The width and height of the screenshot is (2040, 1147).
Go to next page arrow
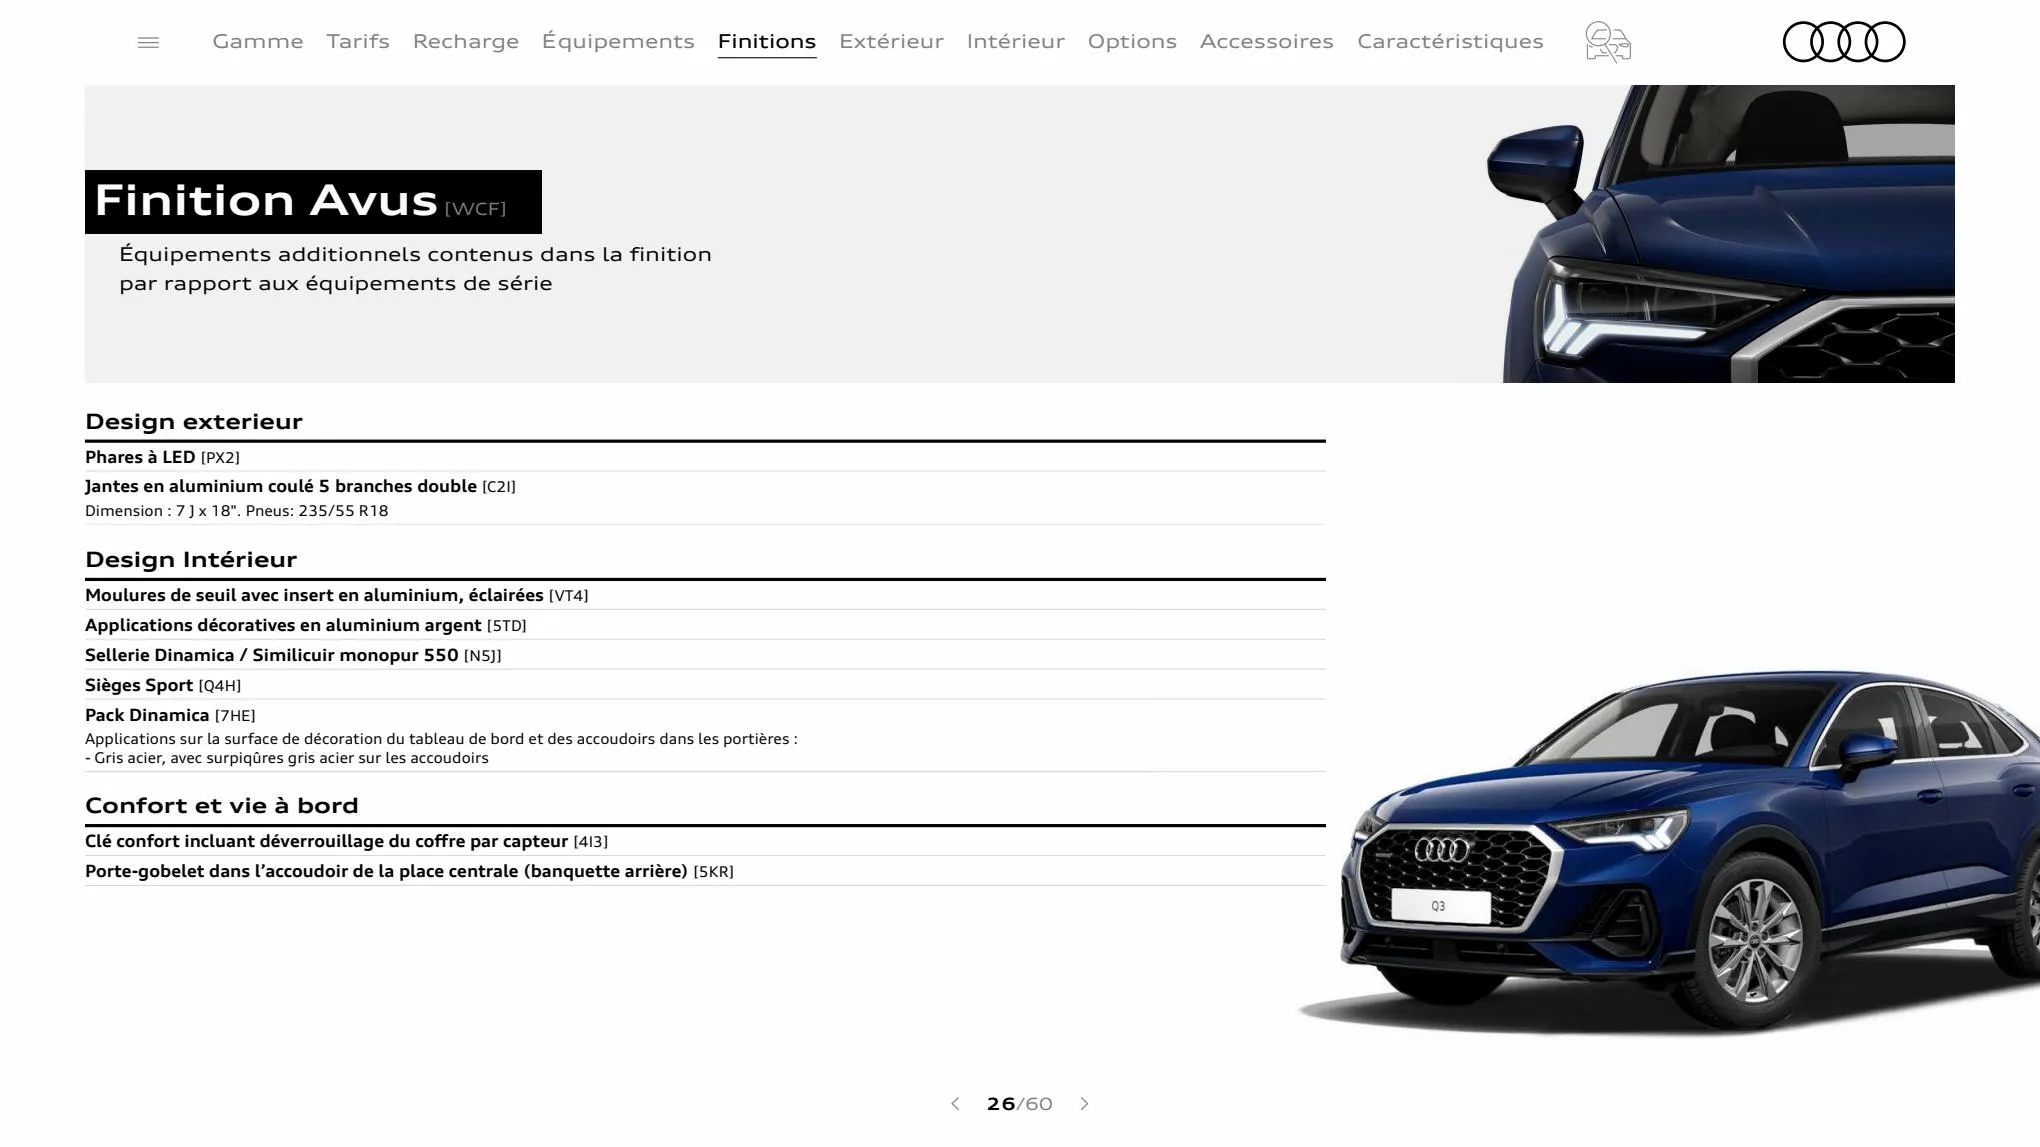coord(1084,1104)
